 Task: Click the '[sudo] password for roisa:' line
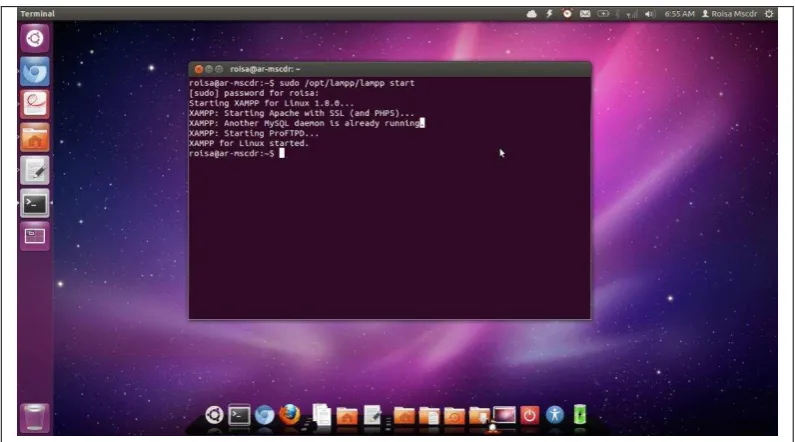pos(254,93)
